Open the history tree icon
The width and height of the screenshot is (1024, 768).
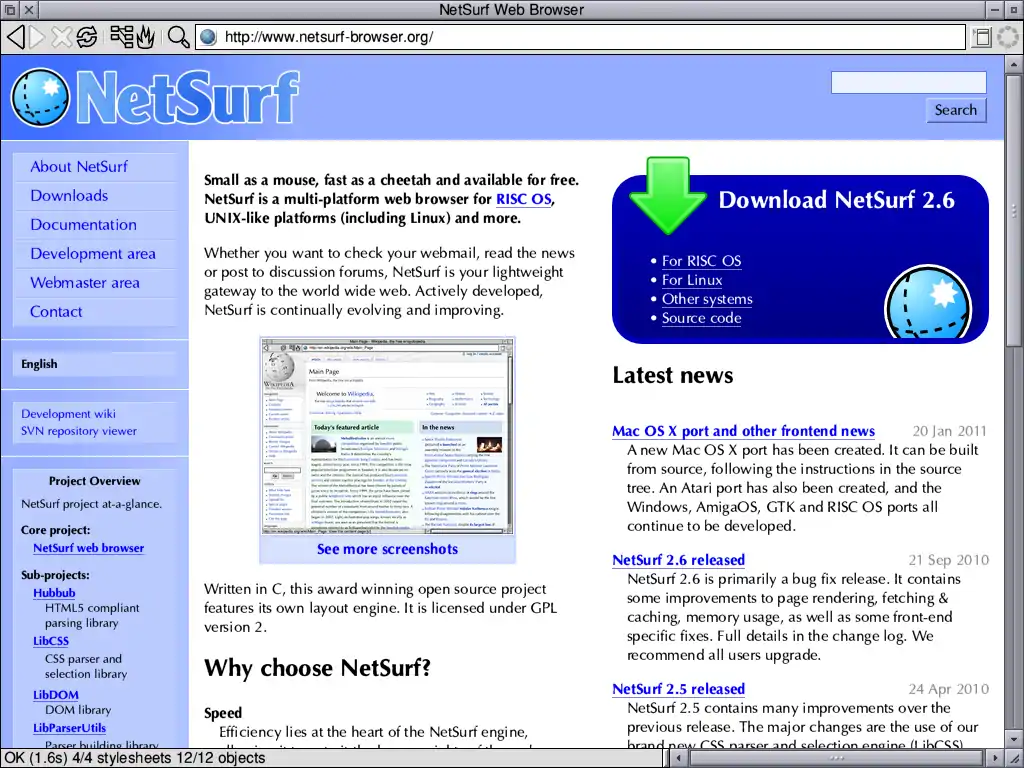[x=121, y=37]
